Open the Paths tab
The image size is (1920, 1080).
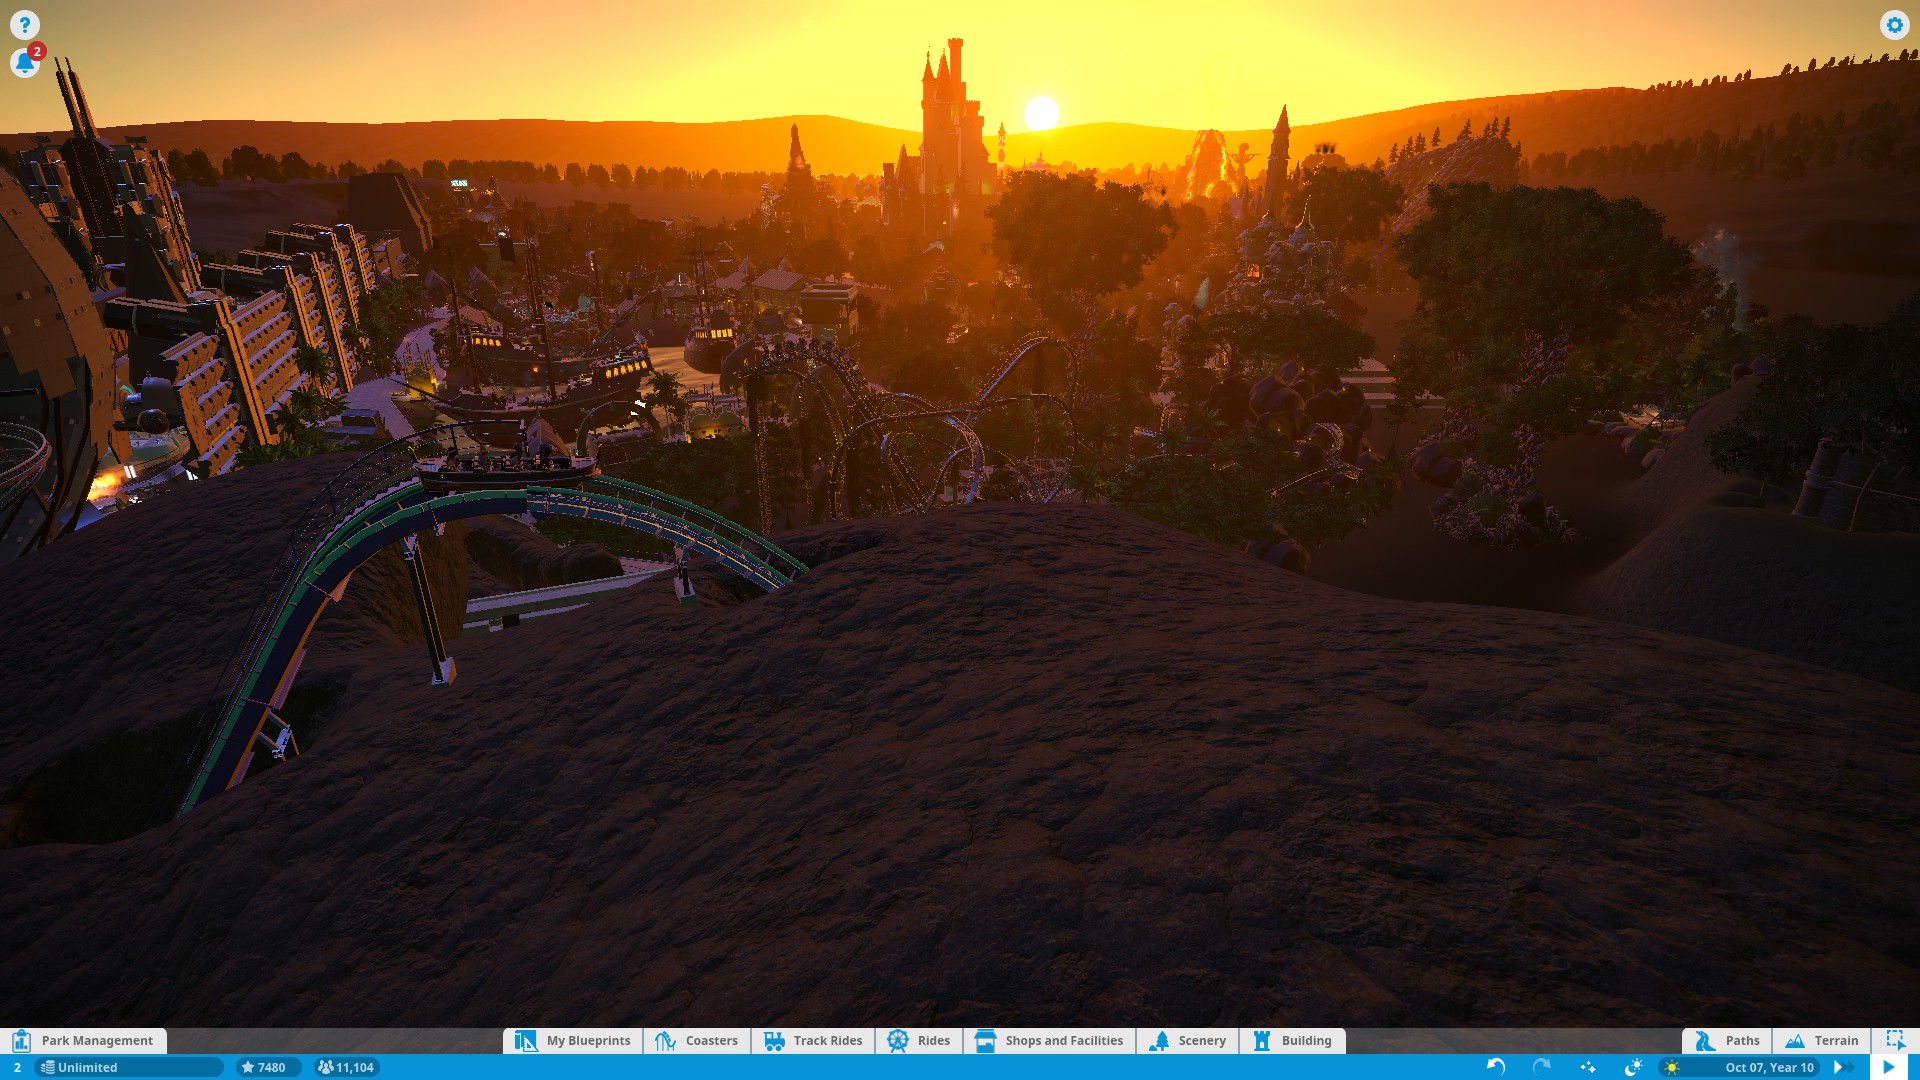point(1727,1040)
